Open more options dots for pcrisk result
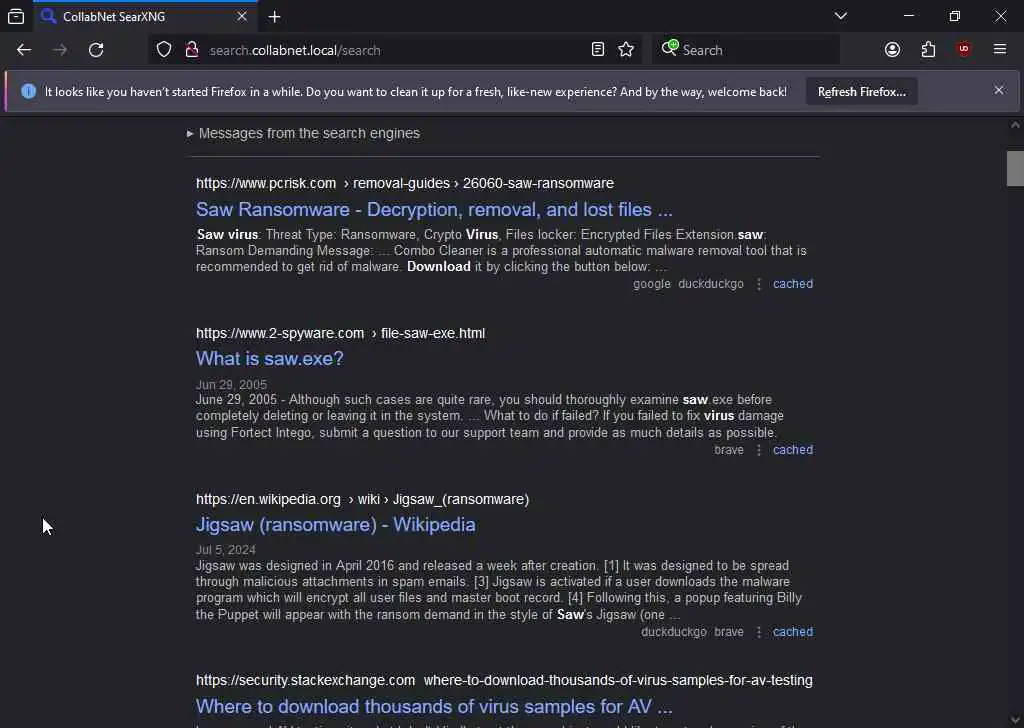This screenshot has height=728, width=1024. [758, 284]
